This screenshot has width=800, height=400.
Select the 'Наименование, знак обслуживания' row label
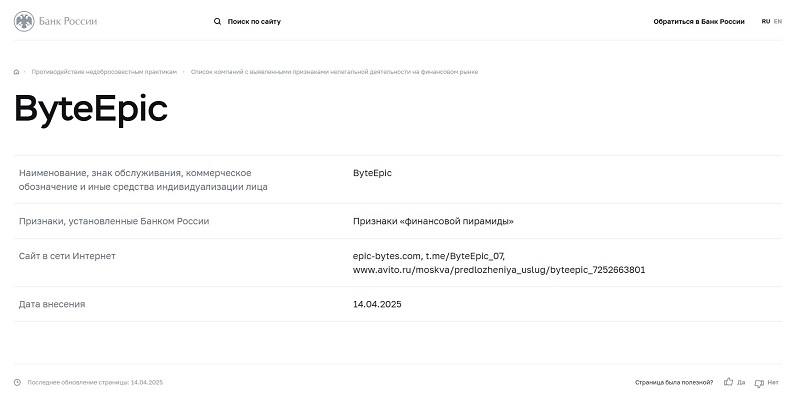[143, 180]
